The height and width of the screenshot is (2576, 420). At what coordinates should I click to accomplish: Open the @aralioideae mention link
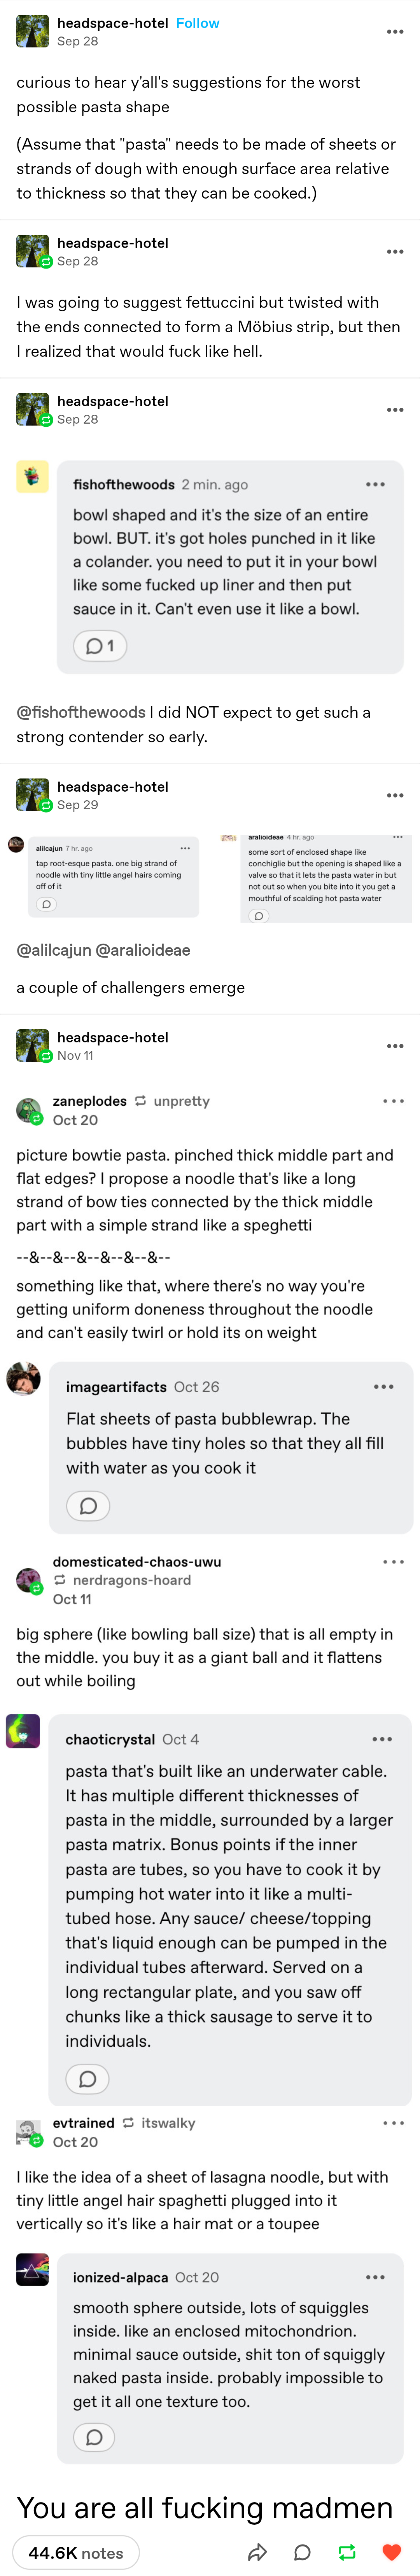[x=143, y=950]
